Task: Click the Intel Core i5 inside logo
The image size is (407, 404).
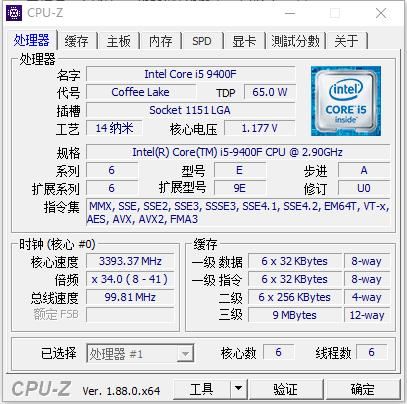Action: [x=346, y=101]
